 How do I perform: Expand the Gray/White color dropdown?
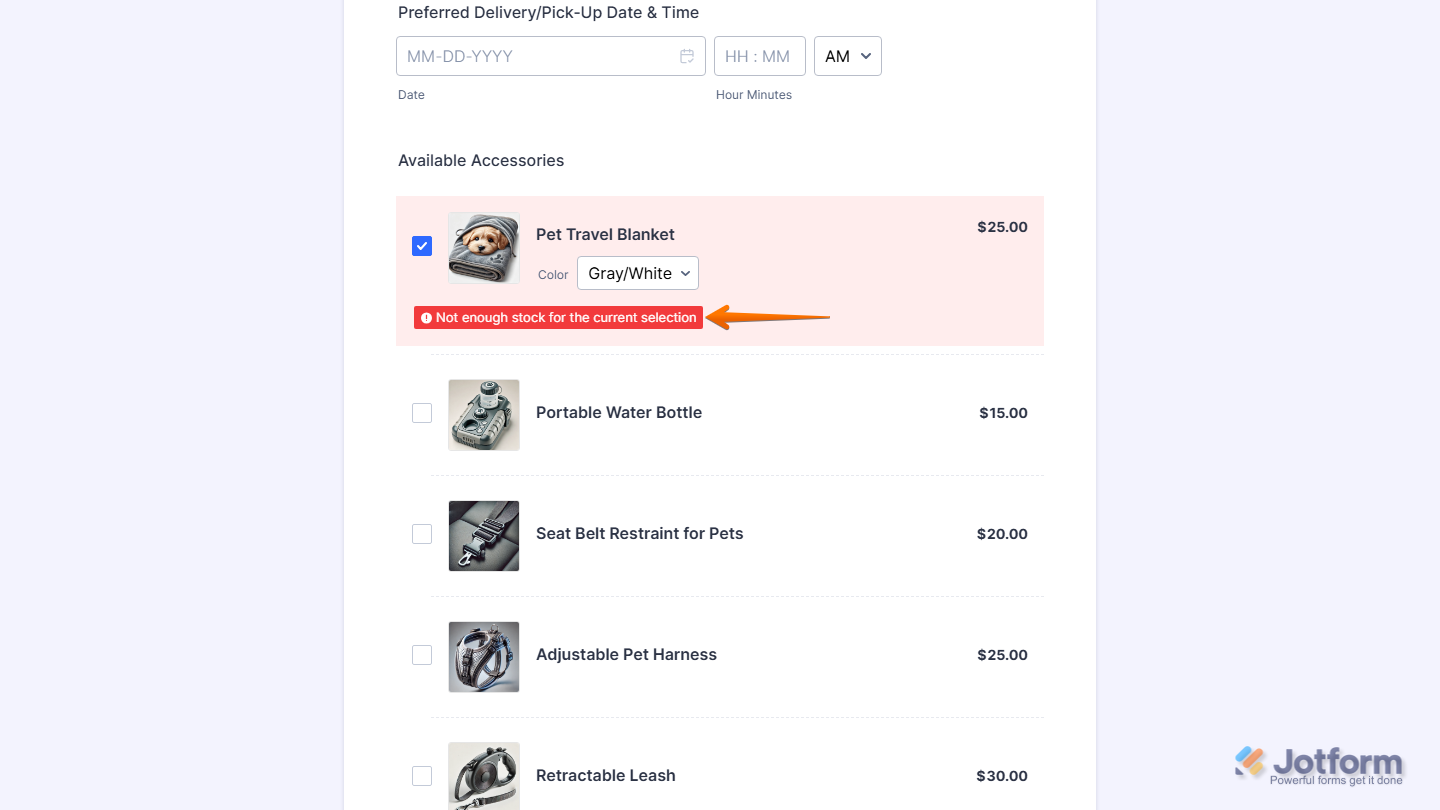[638, 273]
